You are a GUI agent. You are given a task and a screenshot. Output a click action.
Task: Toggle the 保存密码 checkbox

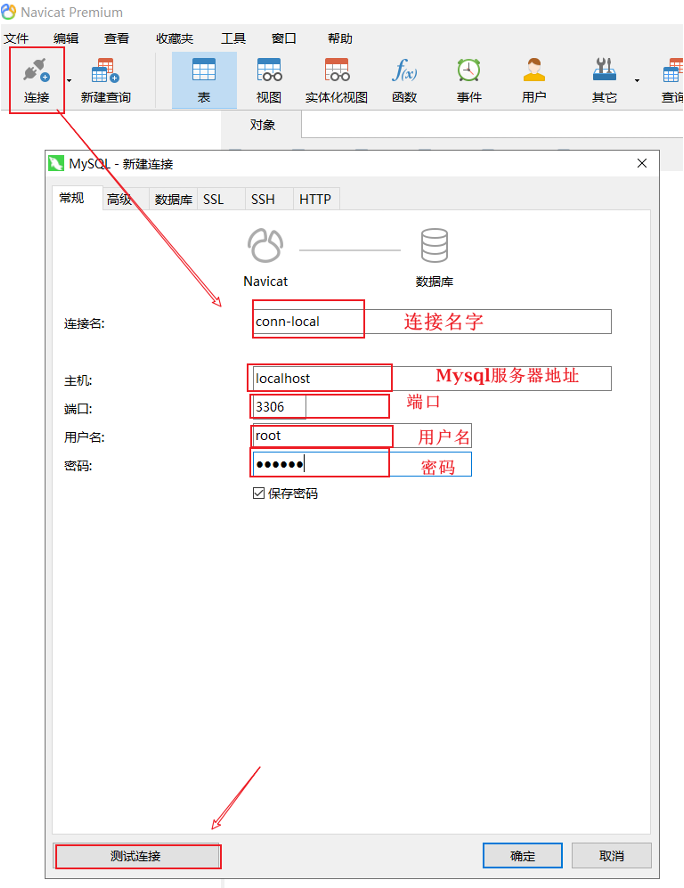coord(259,493)
